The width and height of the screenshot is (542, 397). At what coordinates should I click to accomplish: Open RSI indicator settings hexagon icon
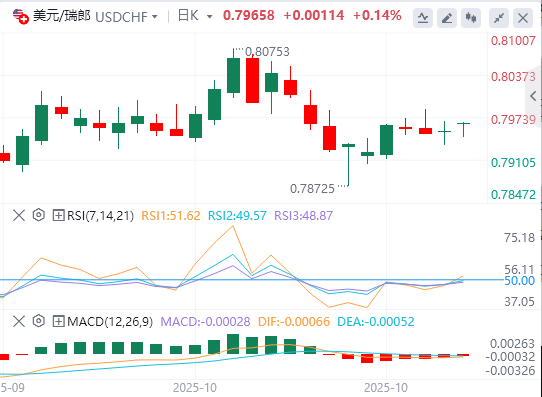coord(39,215)
